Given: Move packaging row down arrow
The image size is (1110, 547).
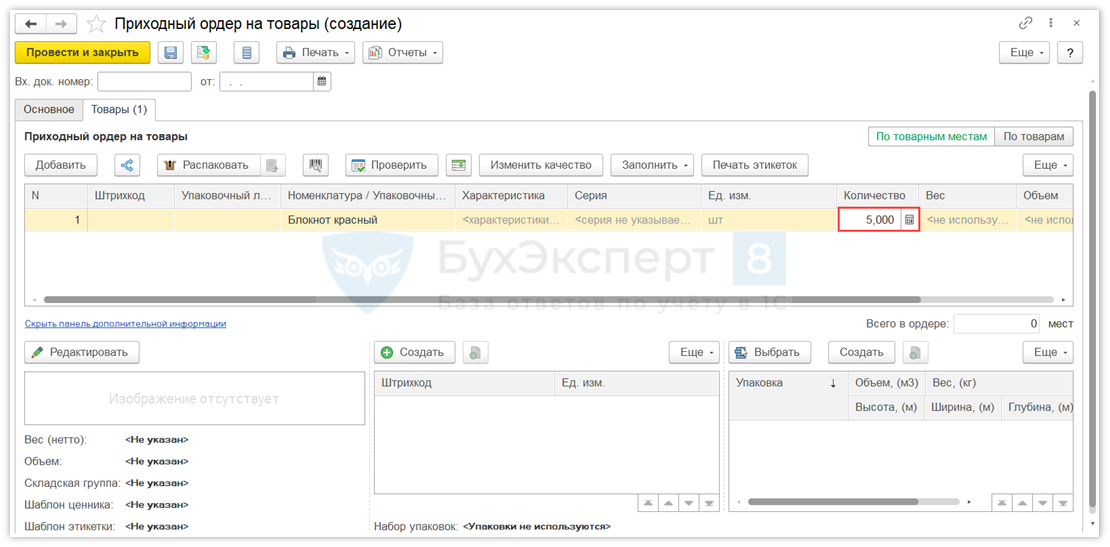Looking at the screenshot, I should point(1042,503).
